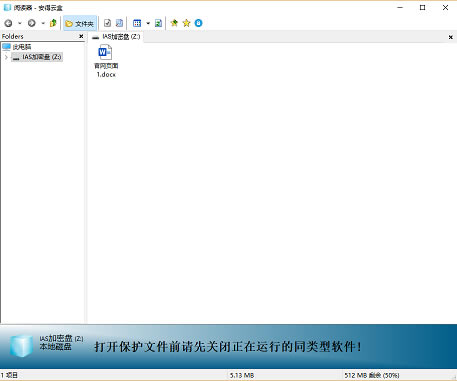The width and height of the screenshot is (457, 381).
Task: Click the round blue icon in the toolbar
Action: pyautogui.click(x=198, y=23)
